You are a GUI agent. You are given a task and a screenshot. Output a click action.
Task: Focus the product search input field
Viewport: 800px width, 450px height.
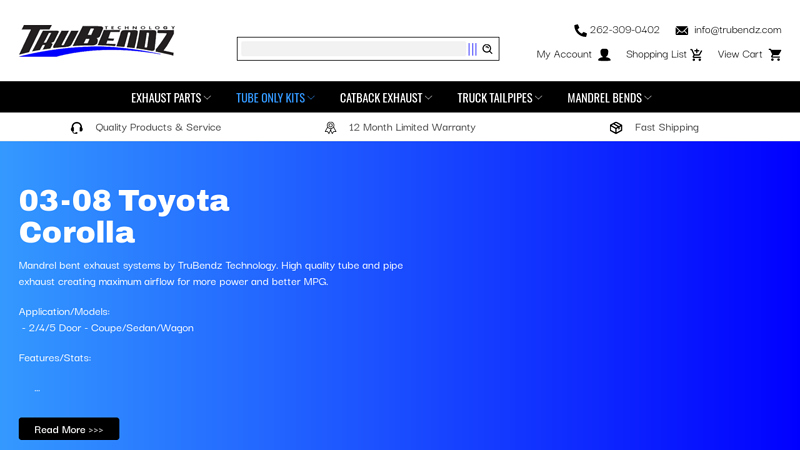pos(354,49)
